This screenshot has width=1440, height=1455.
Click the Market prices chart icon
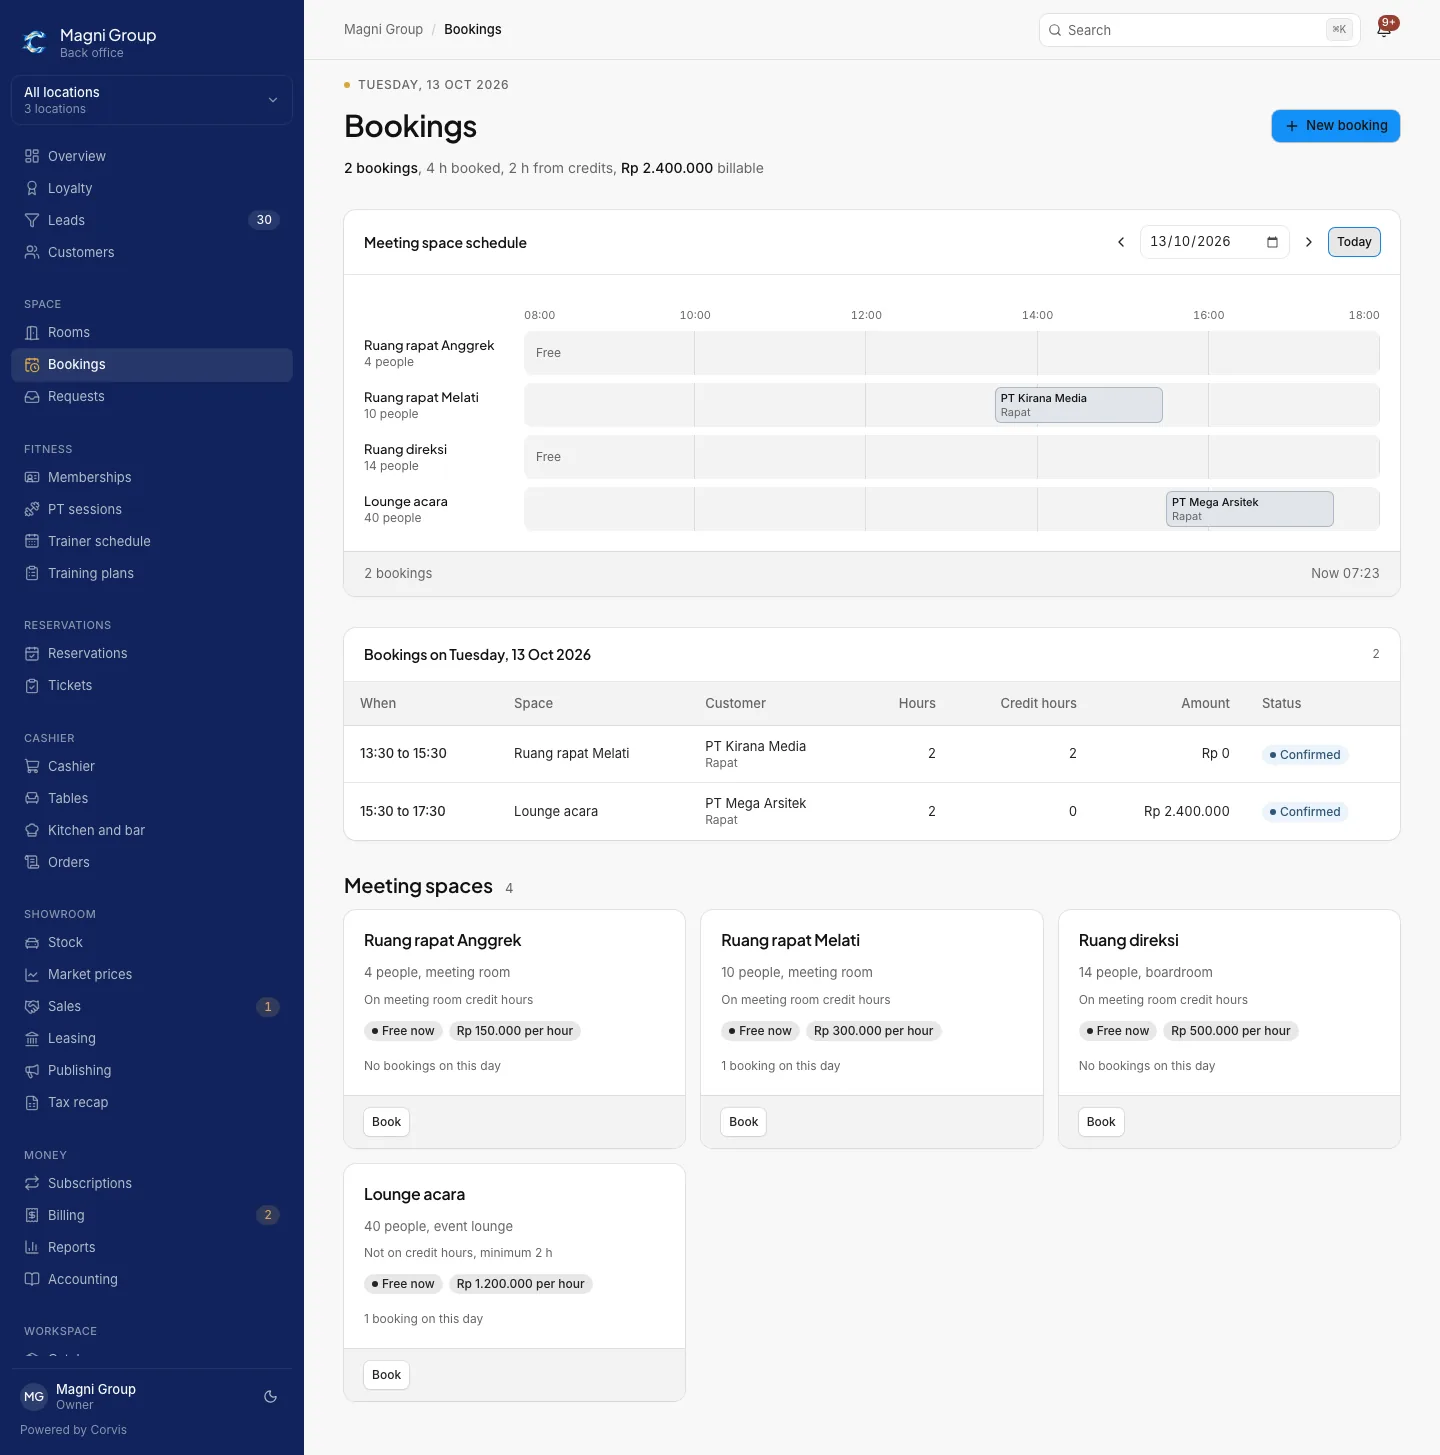pos(32,974)
